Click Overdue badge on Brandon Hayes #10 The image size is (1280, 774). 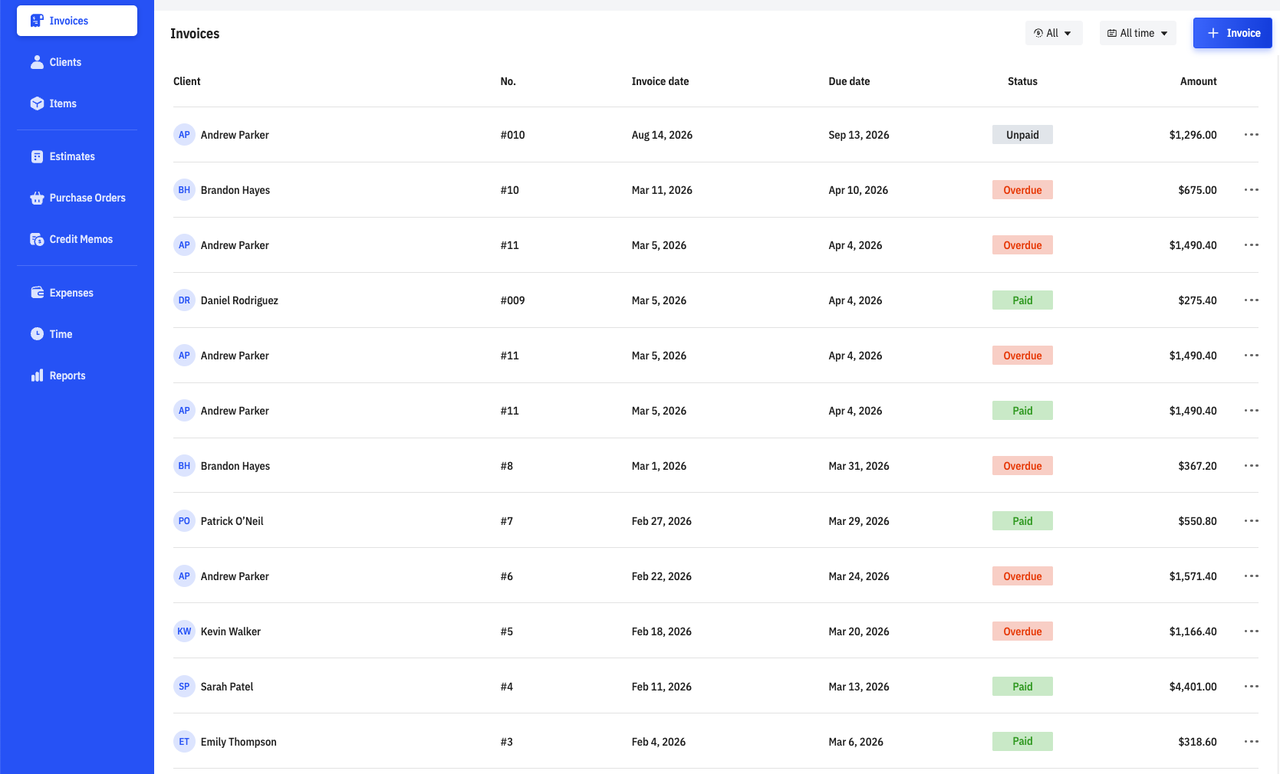pyautogui.click(x=1022, y=190)
